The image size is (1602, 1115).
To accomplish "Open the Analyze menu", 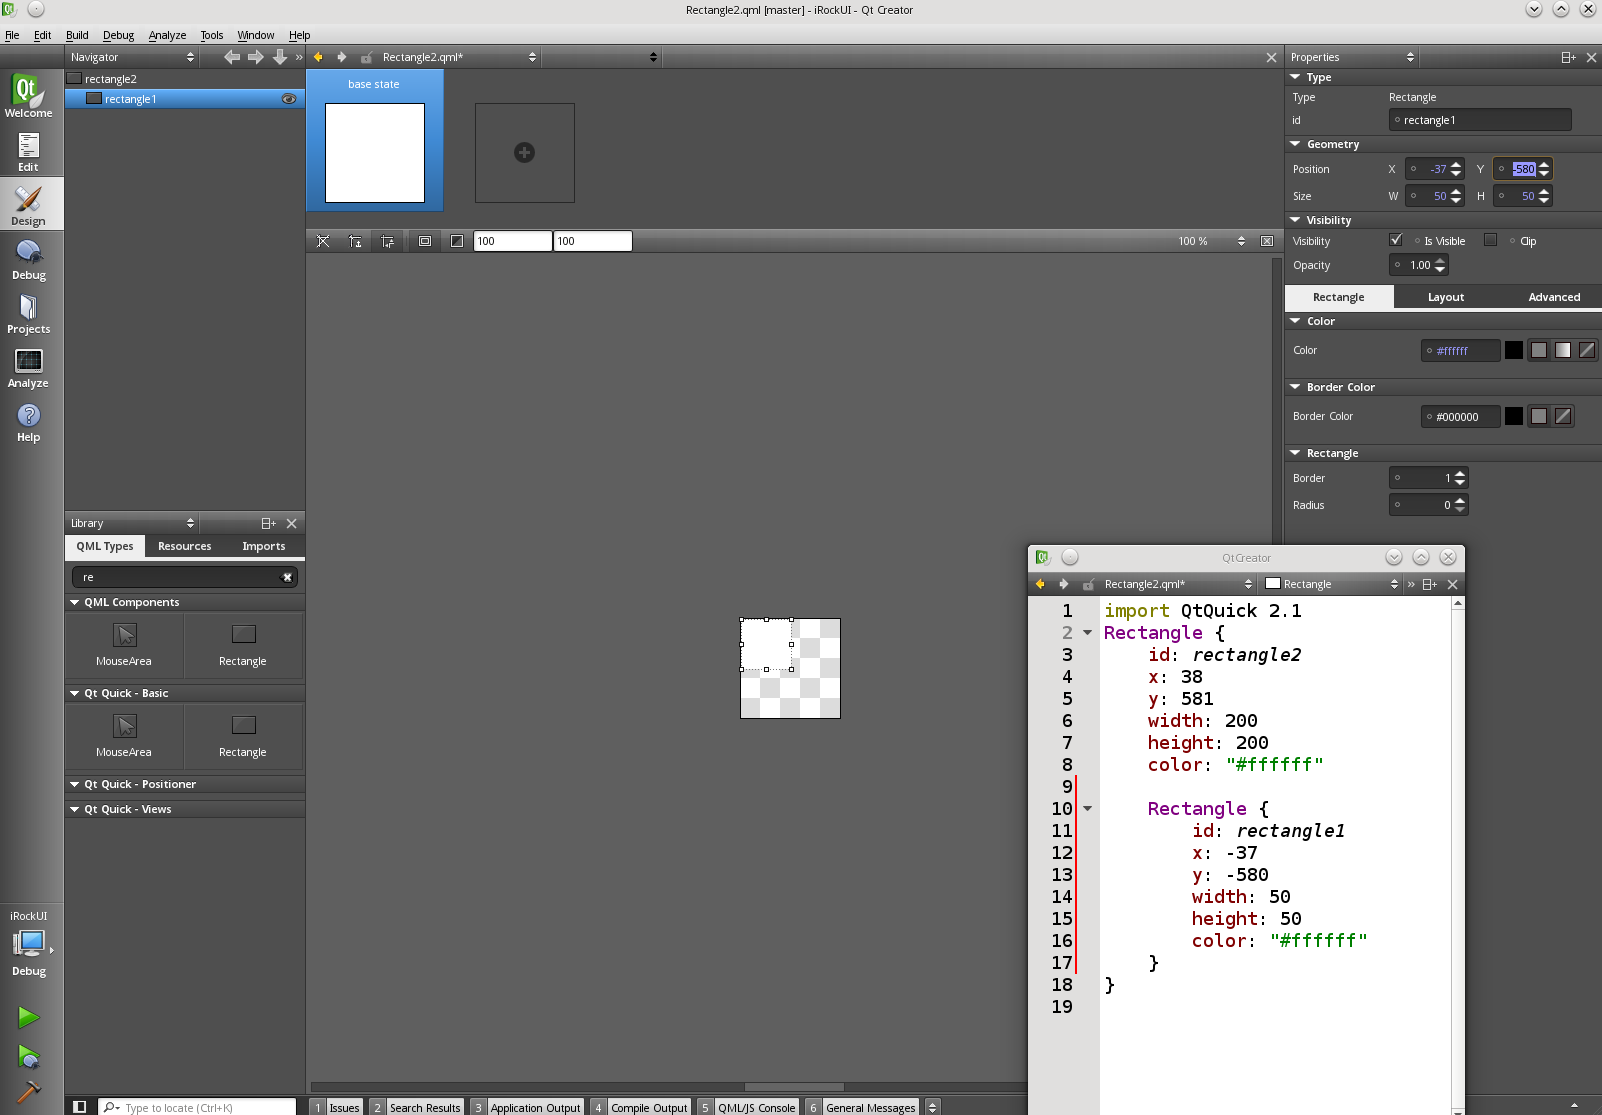I will [167, 35].
